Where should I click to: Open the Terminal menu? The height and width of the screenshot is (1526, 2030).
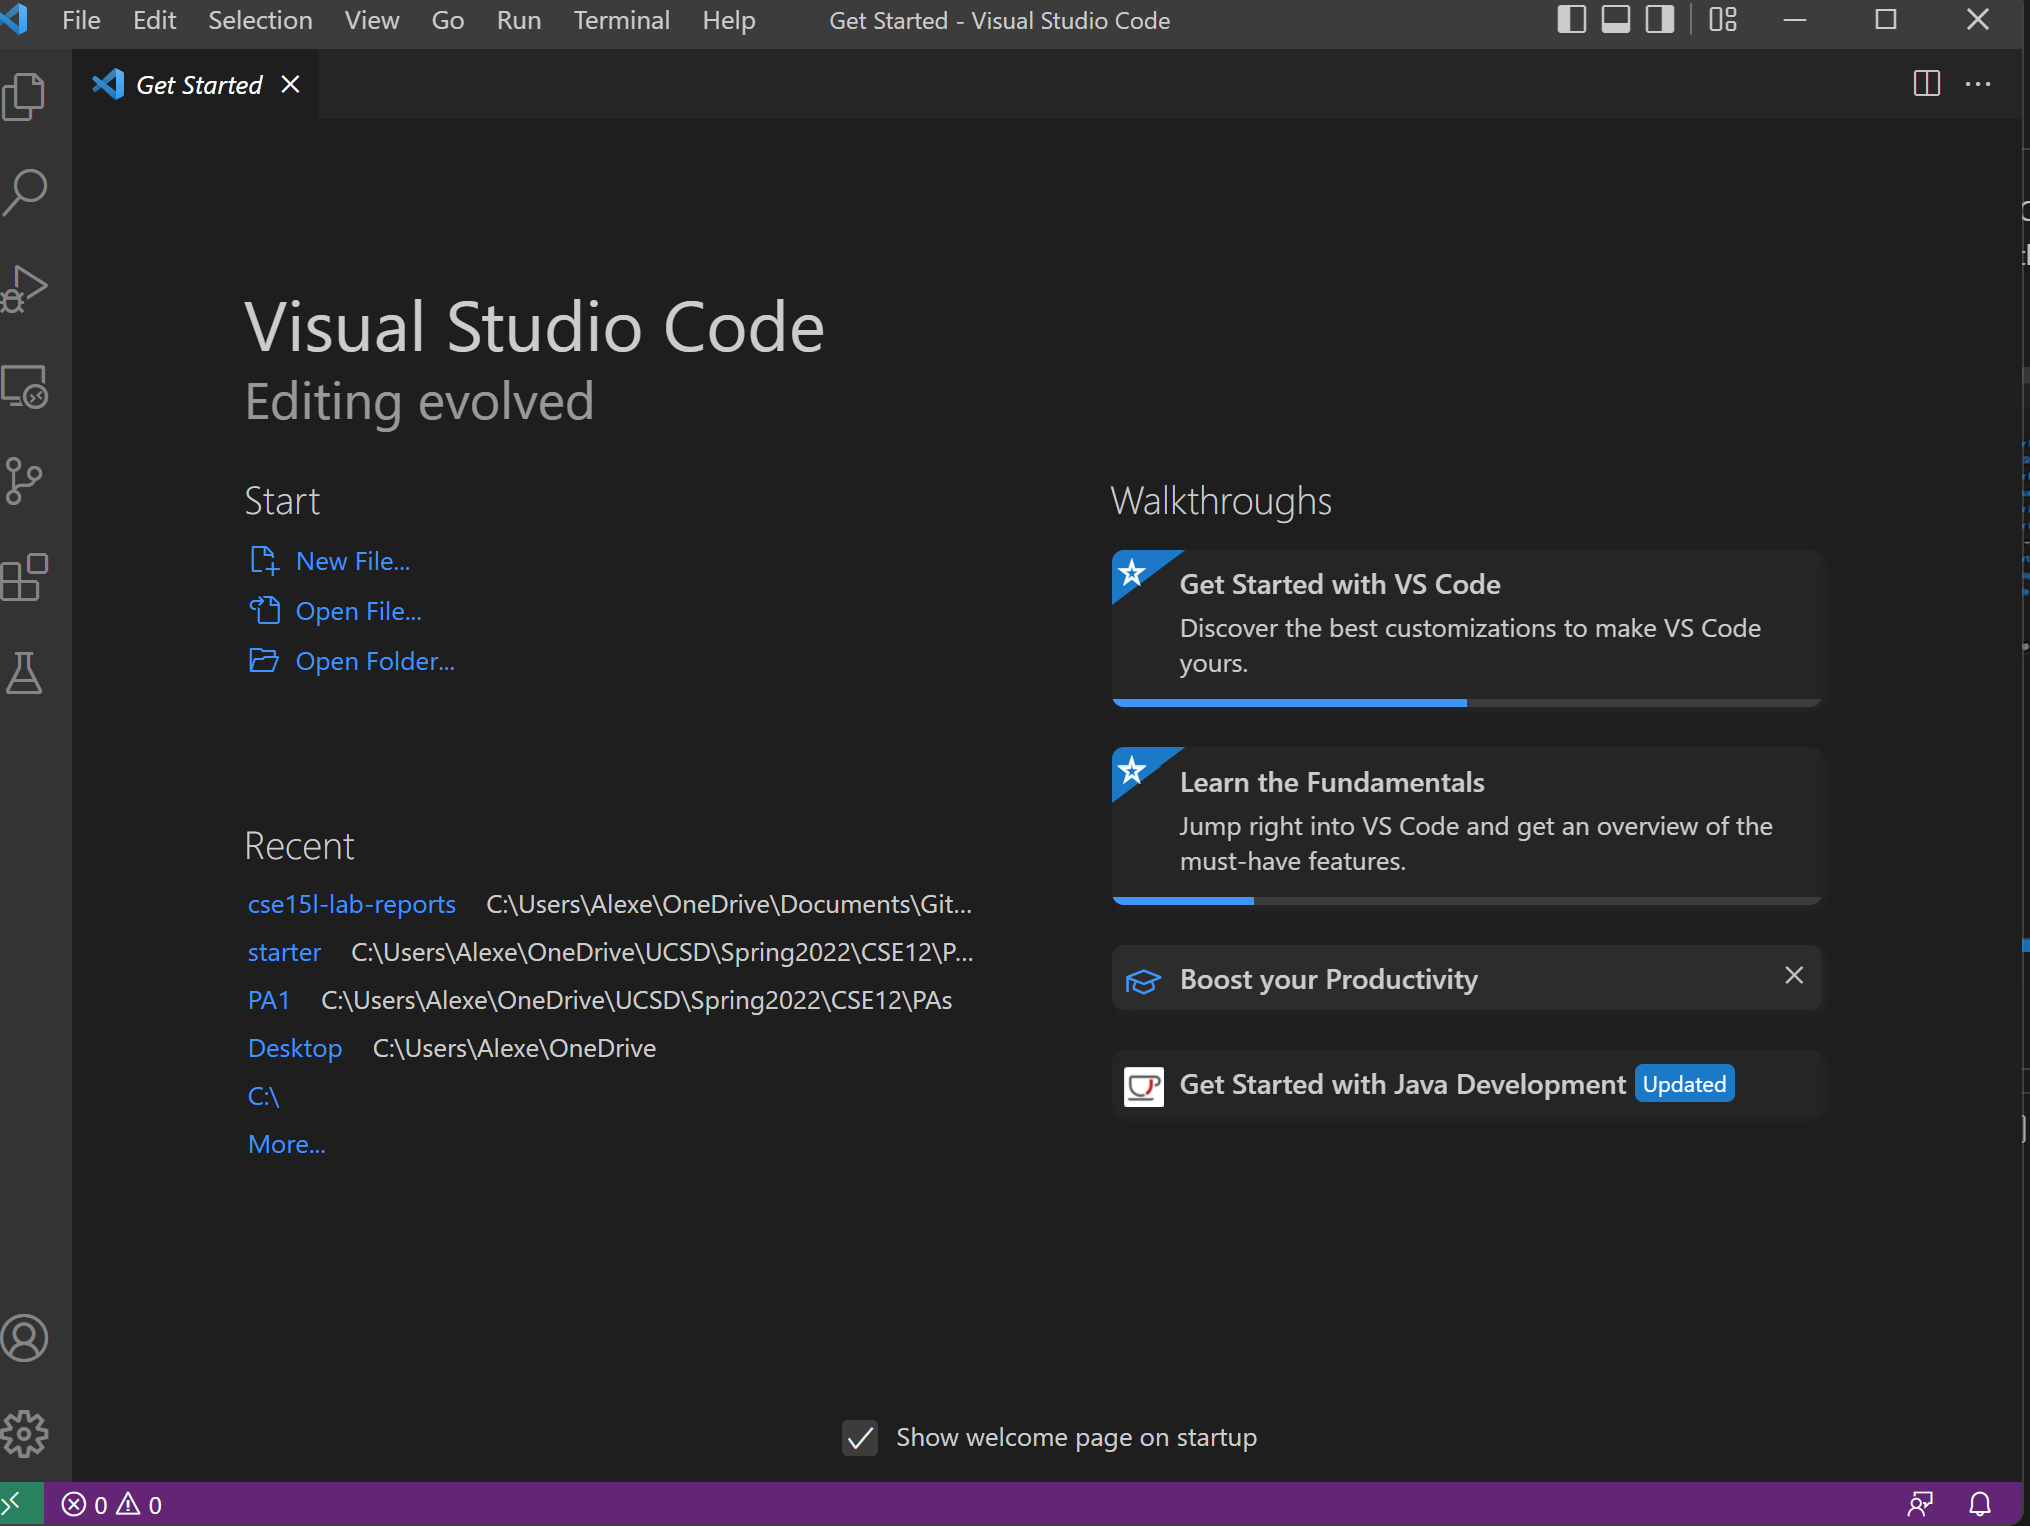[x=621, y=21]
